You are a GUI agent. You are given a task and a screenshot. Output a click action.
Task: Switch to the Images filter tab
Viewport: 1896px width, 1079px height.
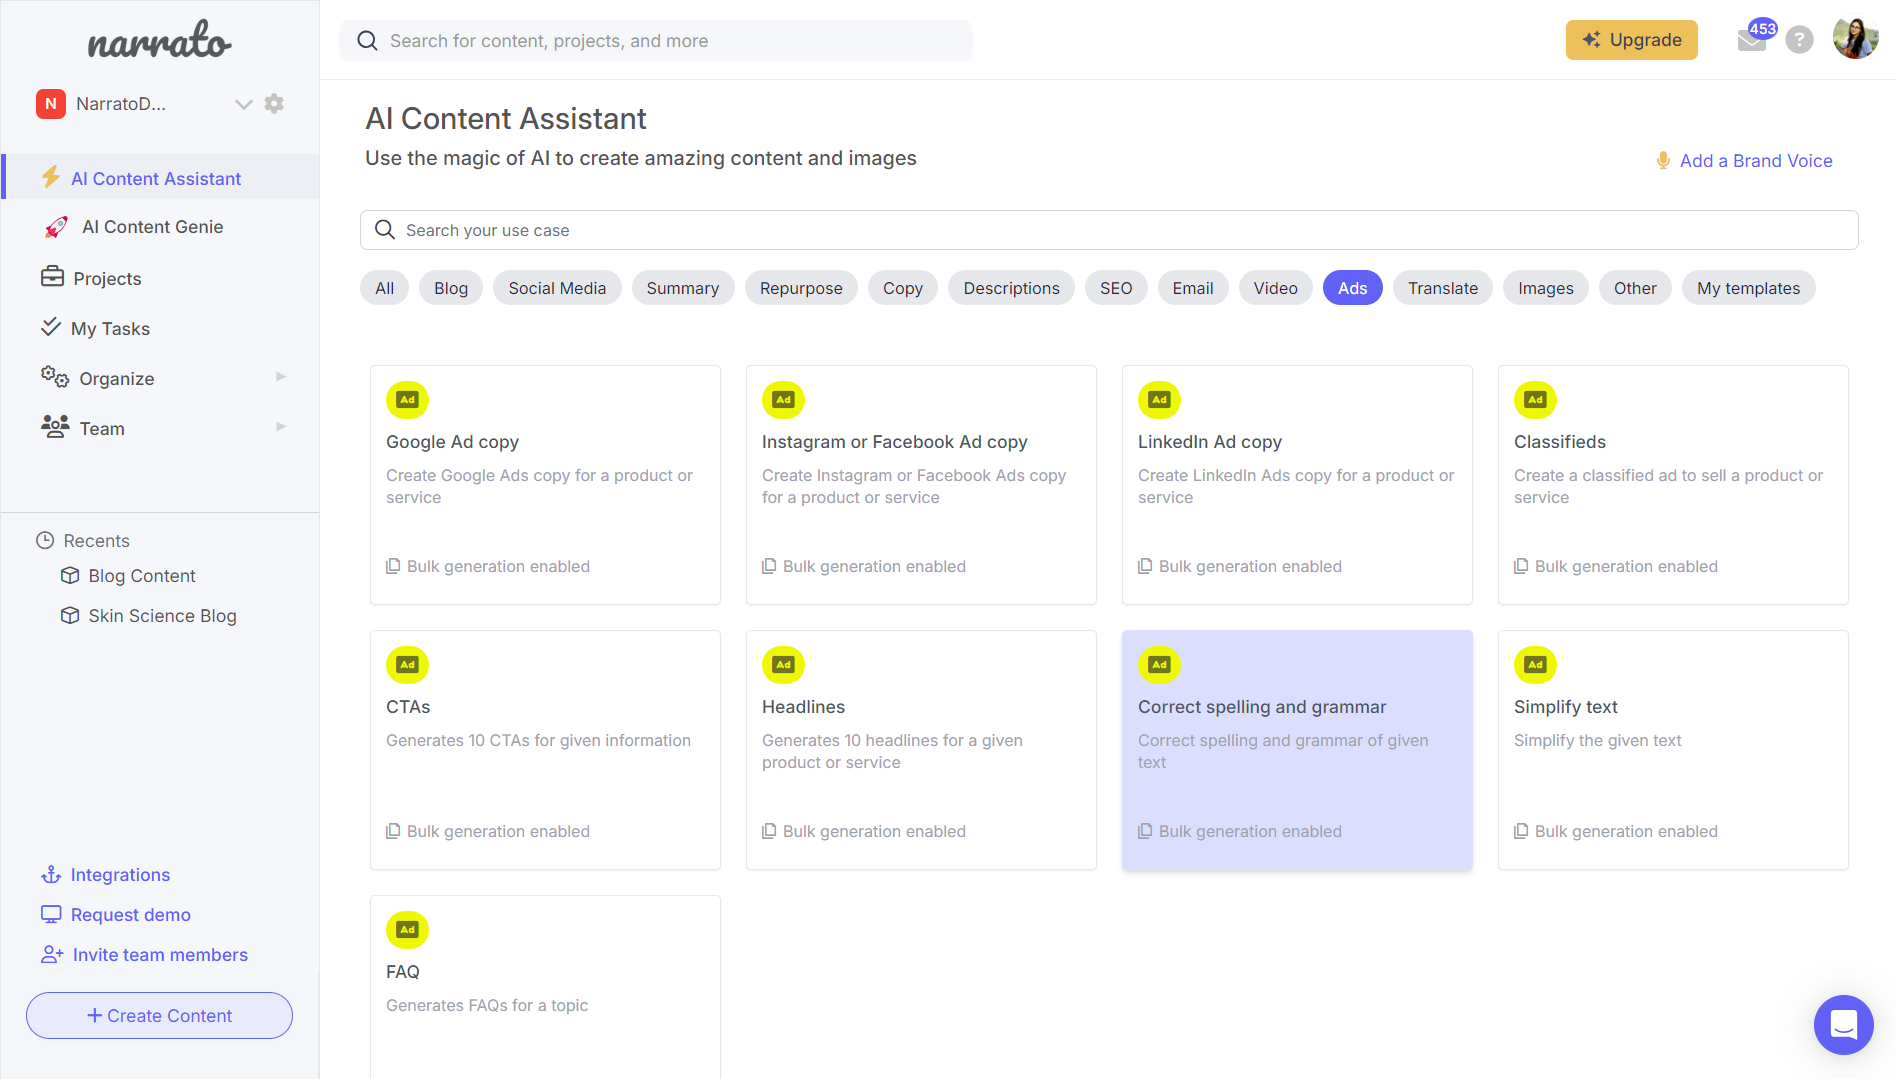[x=1544, y=287]
